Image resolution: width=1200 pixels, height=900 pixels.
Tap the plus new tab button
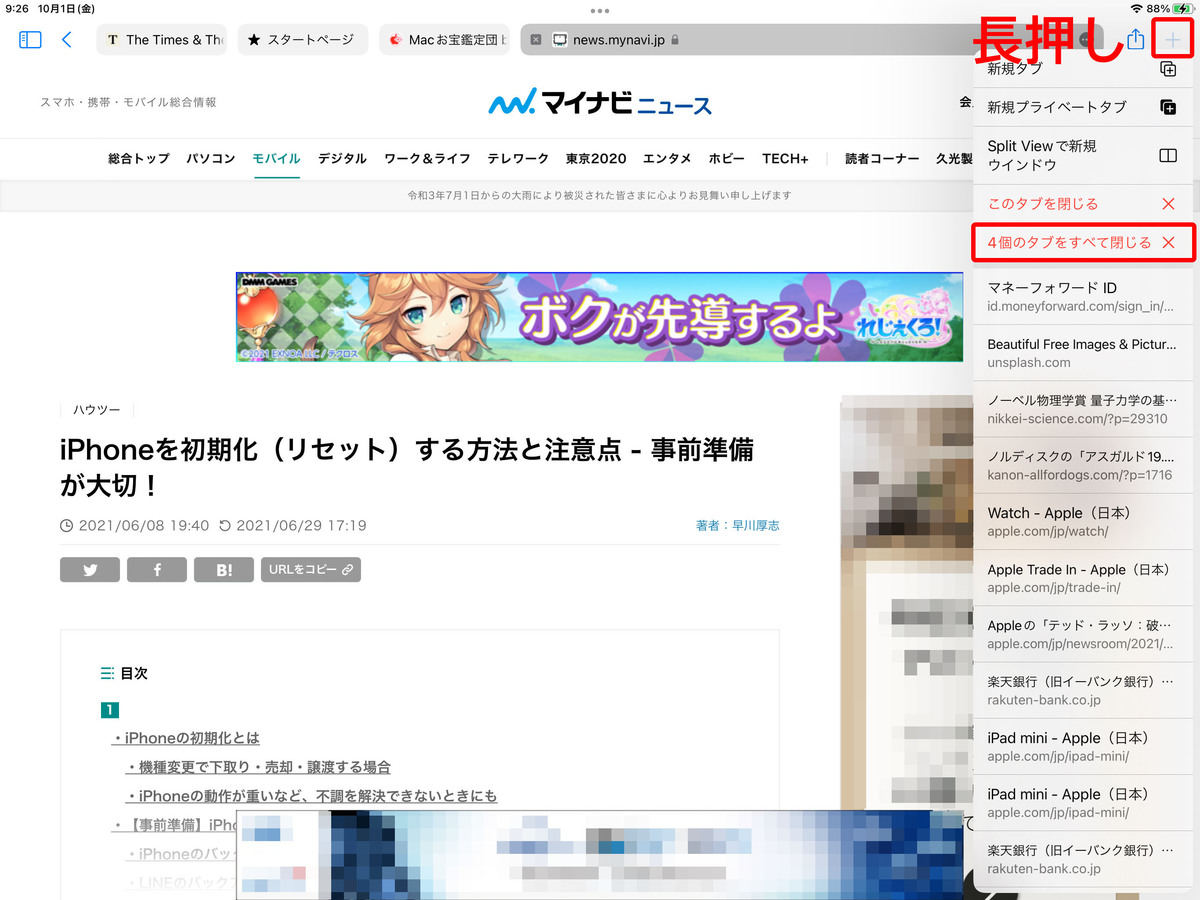coord(1172,40)
